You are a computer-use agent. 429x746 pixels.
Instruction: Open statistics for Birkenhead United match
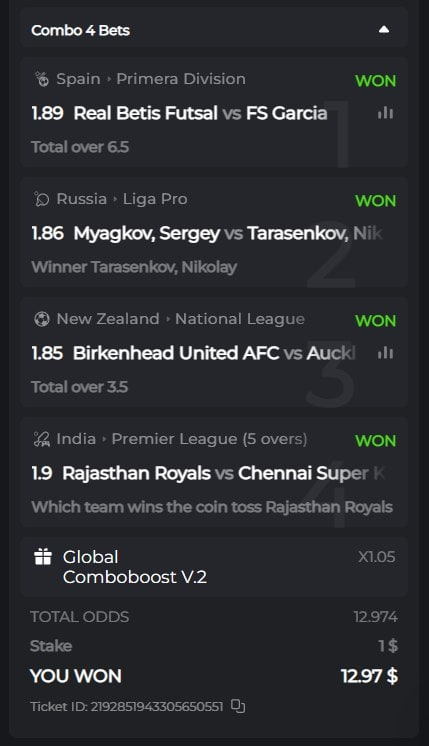[x=385, y=353]
